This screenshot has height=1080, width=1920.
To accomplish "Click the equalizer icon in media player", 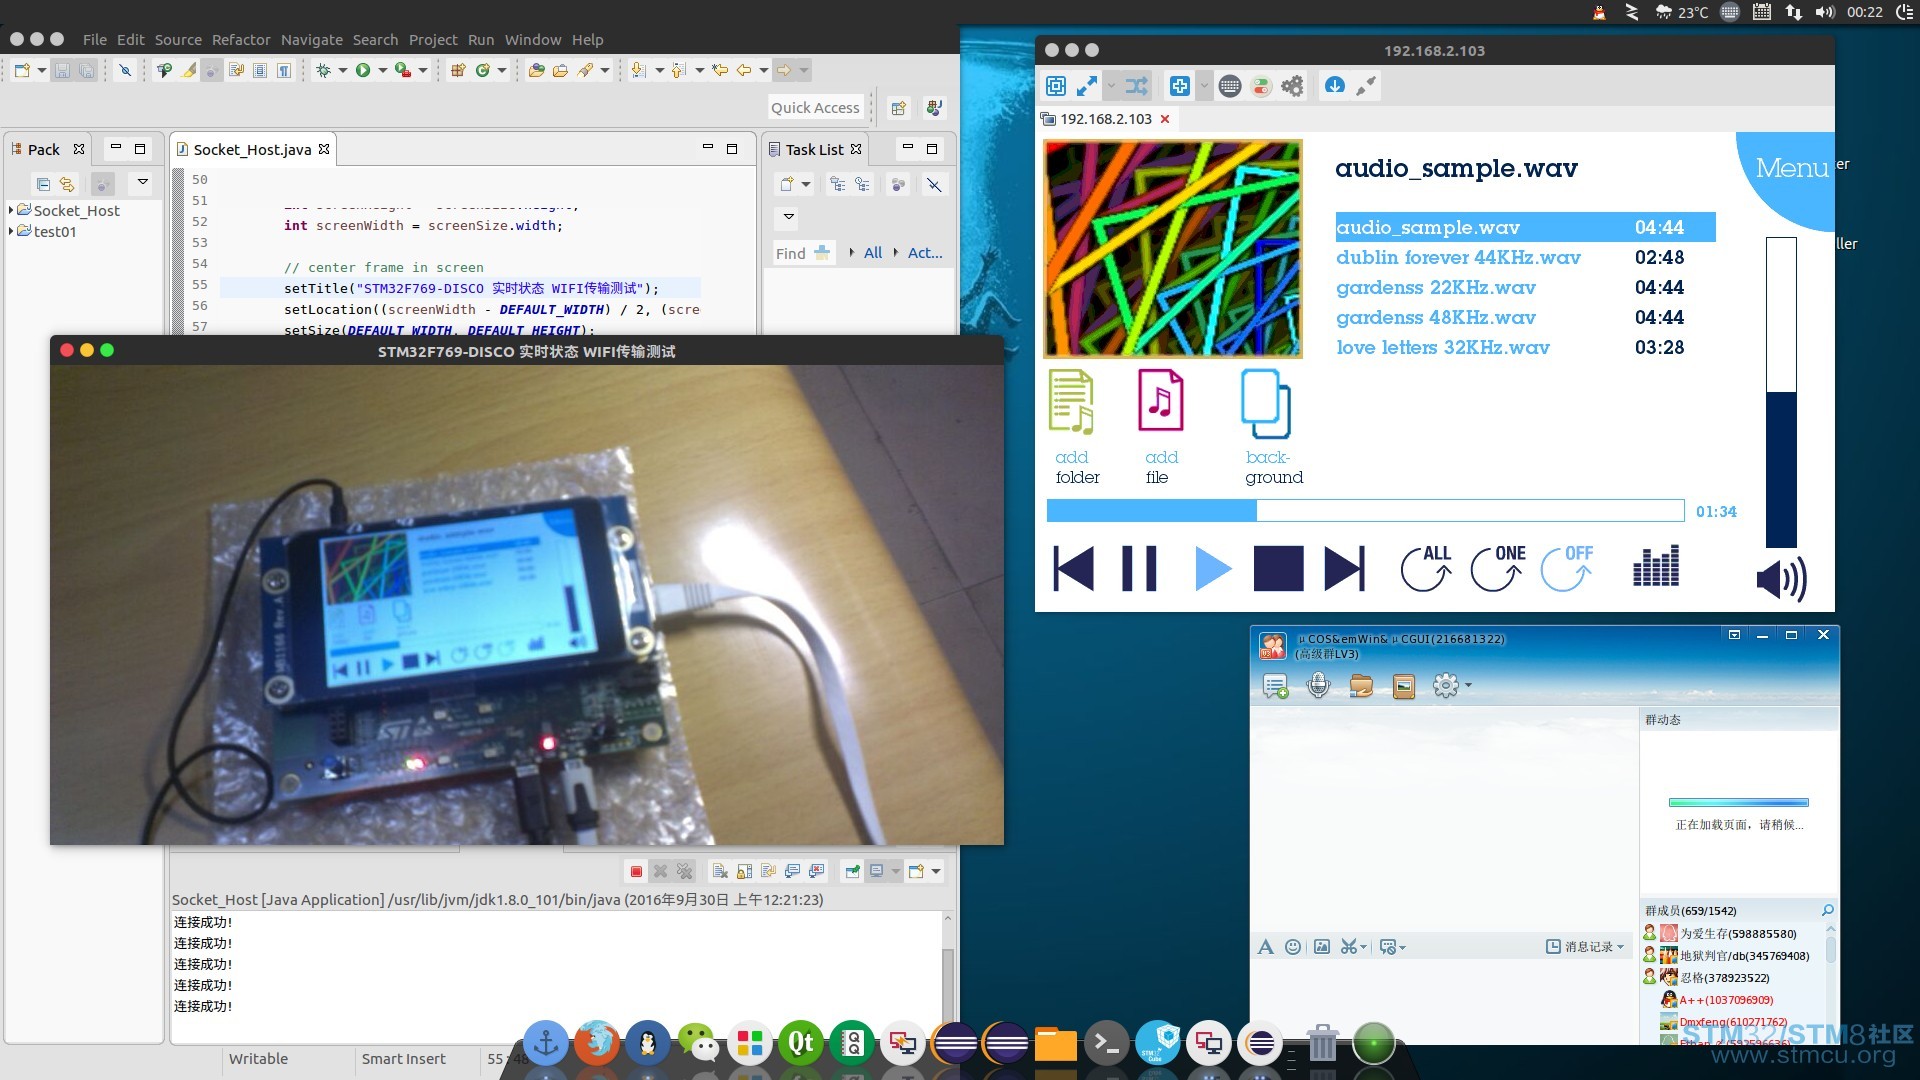I will point(1655,567).
